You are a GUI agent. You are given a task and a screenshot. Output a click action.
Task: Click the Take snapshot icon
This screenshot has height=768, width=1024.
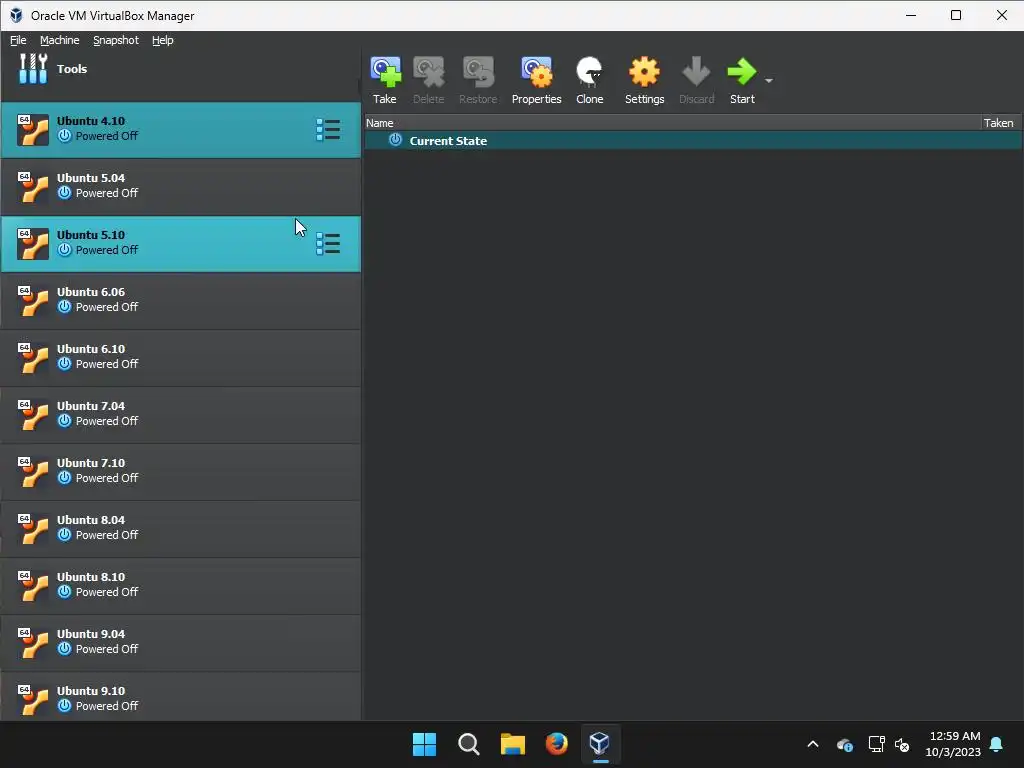[x=385, y=72]
